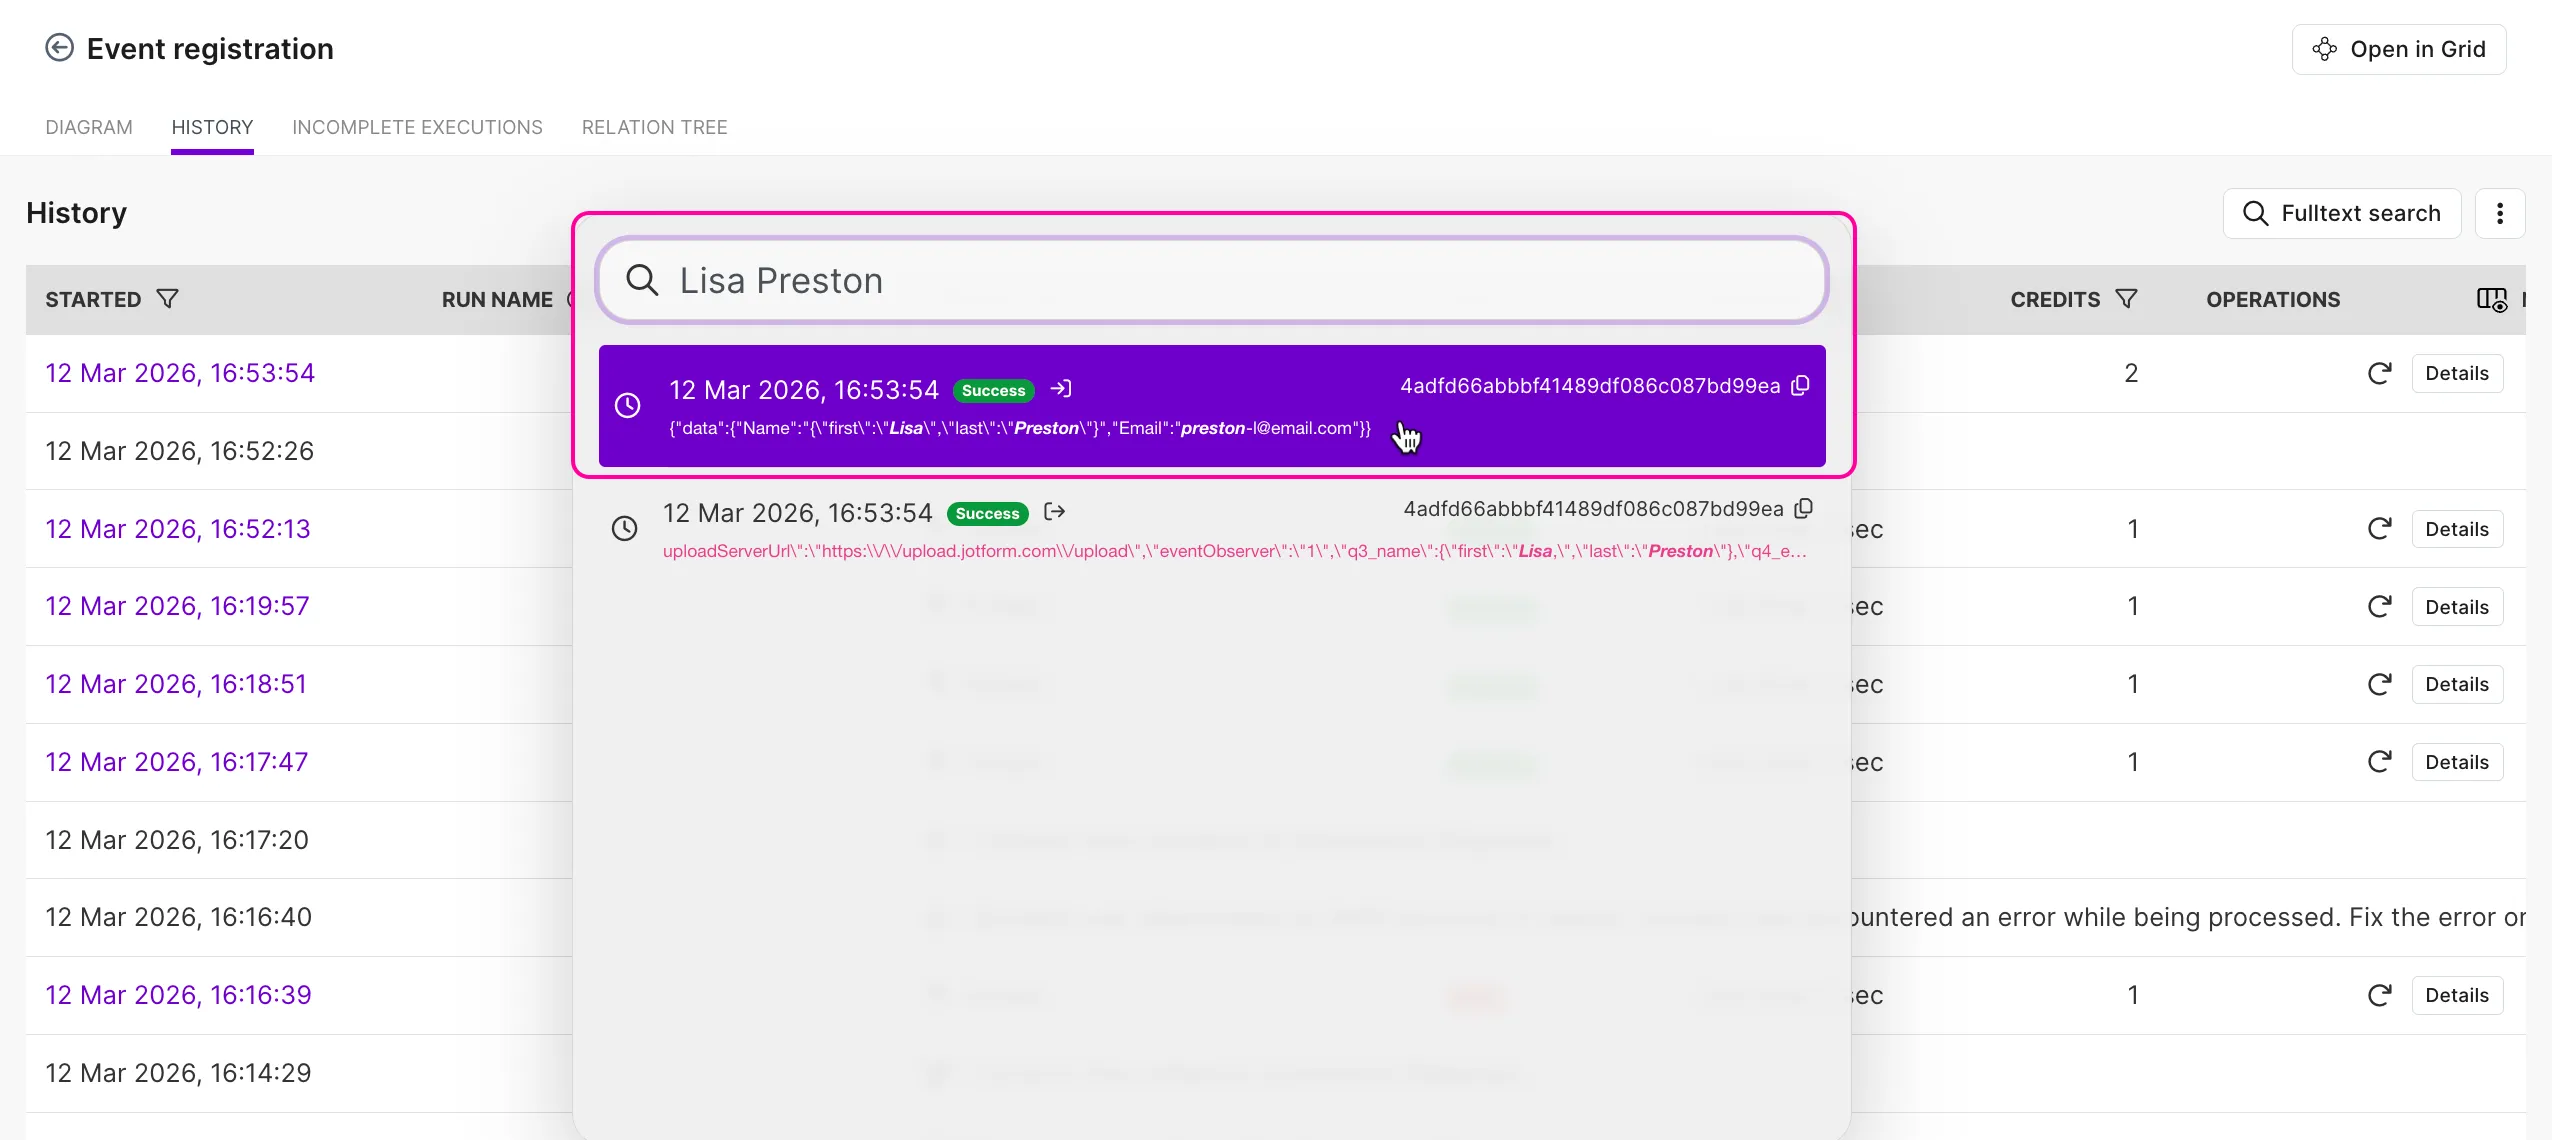Click the Lisa Preston search input field

click(1212, 280)
